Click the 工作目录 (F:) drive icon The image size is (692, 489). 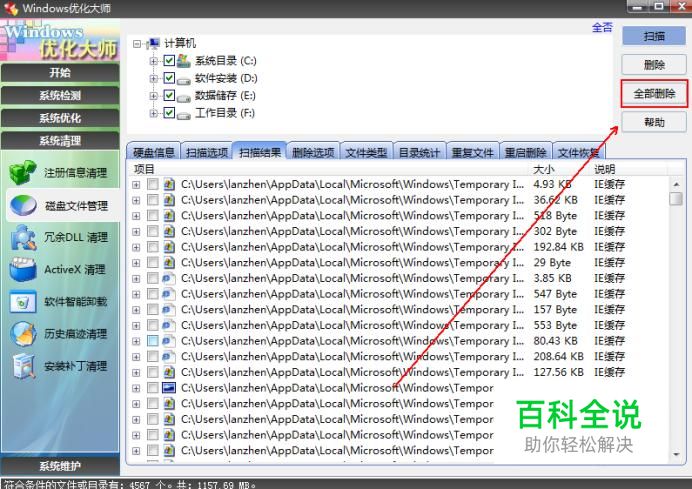183,115
